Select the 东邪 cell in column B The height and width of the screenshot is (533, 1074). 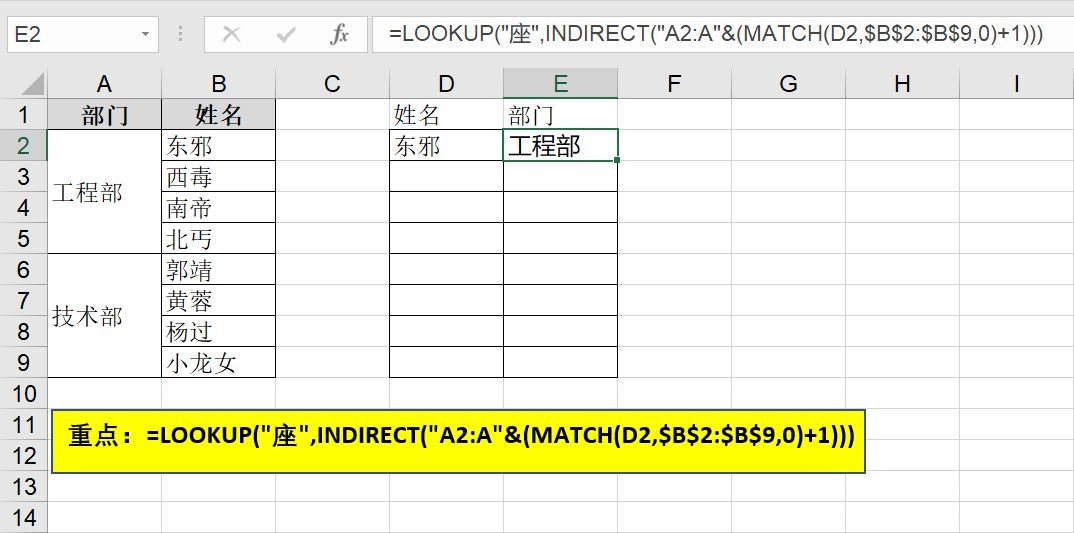click(218, 145)
